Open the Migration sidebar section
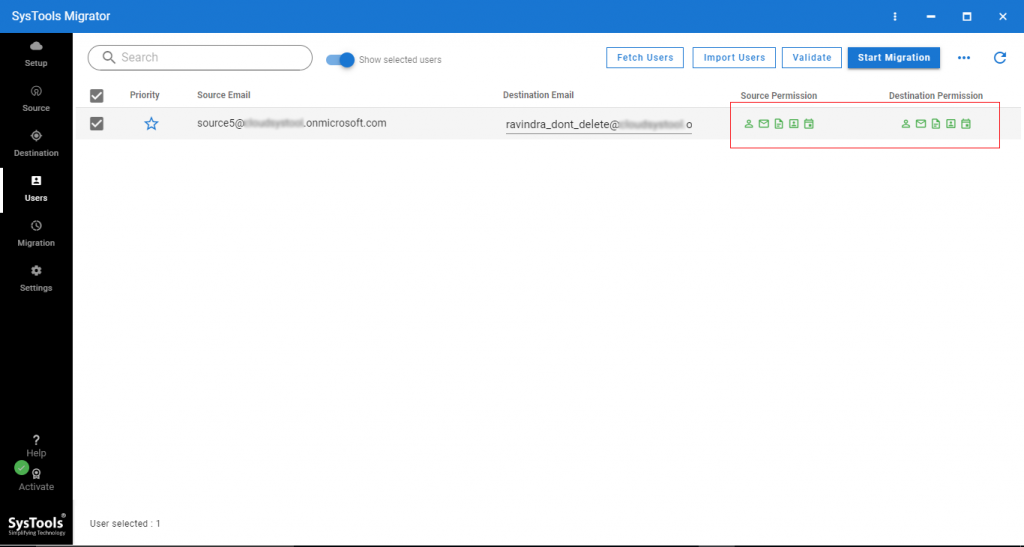 point(36,234)
